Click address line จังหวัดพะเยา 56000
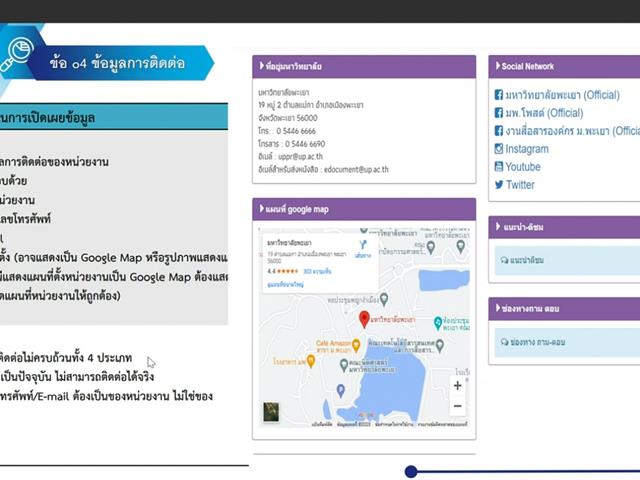Image resolution: width=640 pixels, height=480 pixels. [288, 118]
